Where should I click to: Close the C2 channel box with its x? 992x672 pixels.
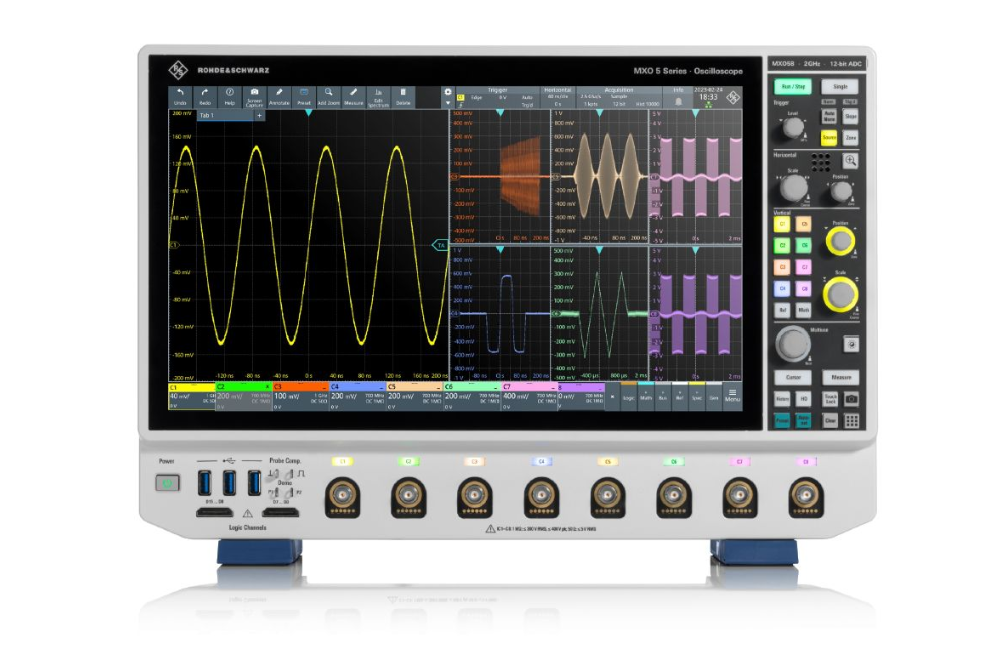point(267,386)
